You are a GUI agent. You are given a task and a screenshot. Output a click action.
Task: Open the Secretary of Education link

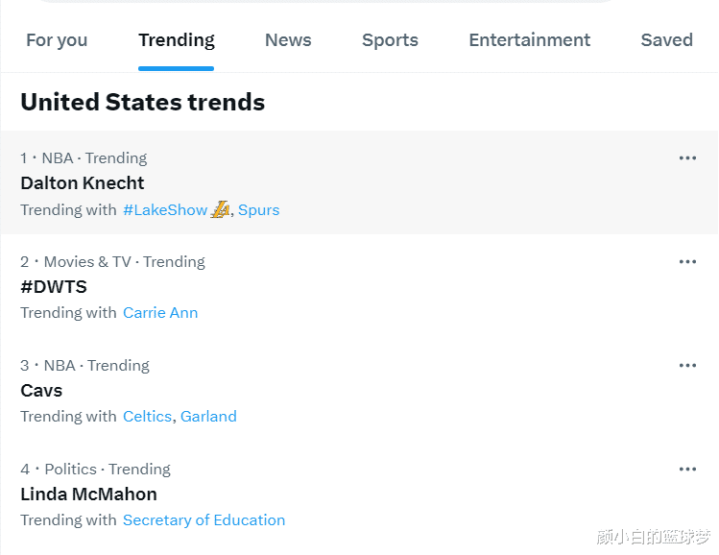pos(204,520)
